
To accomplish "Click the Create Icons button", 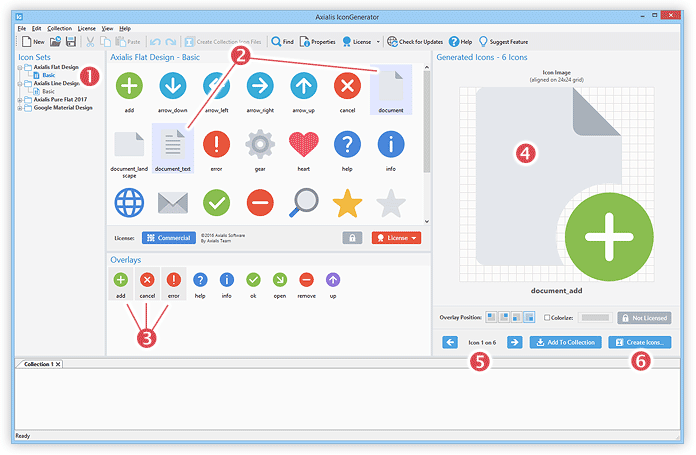I will click(x=640, y=342).
